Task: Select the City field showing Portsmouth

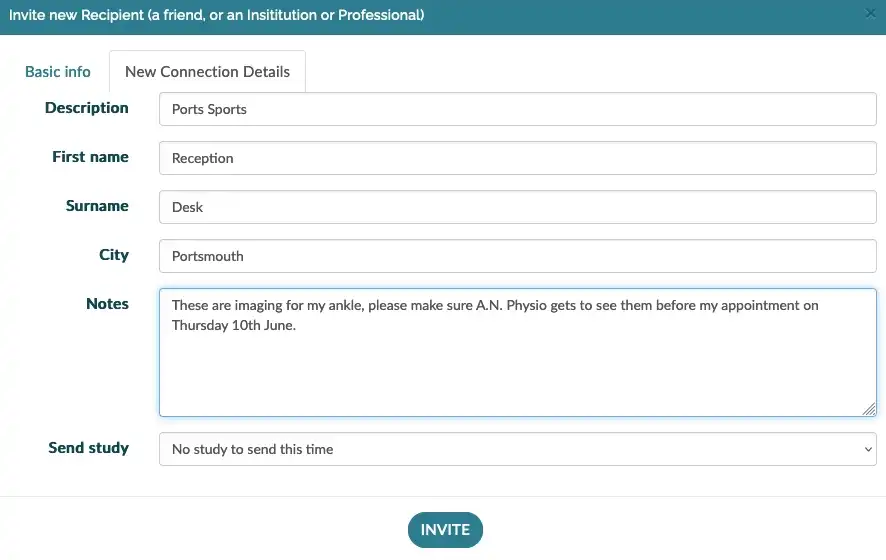Action: (x=517, y=256)
